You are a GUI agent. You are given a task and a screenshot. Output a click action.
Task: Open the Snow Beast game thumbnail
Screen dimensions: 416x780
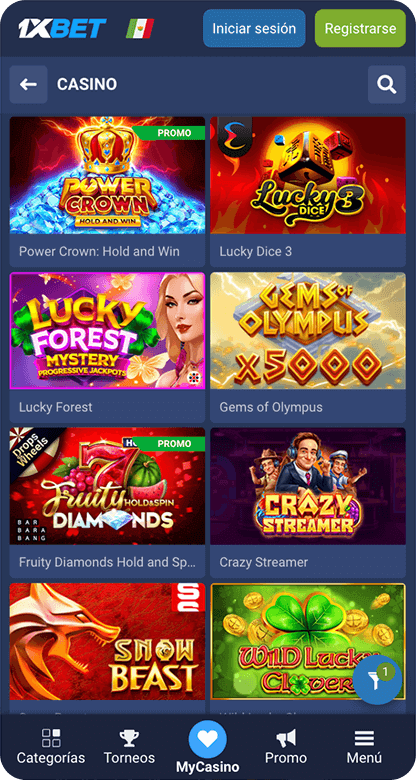pos(107,641)
